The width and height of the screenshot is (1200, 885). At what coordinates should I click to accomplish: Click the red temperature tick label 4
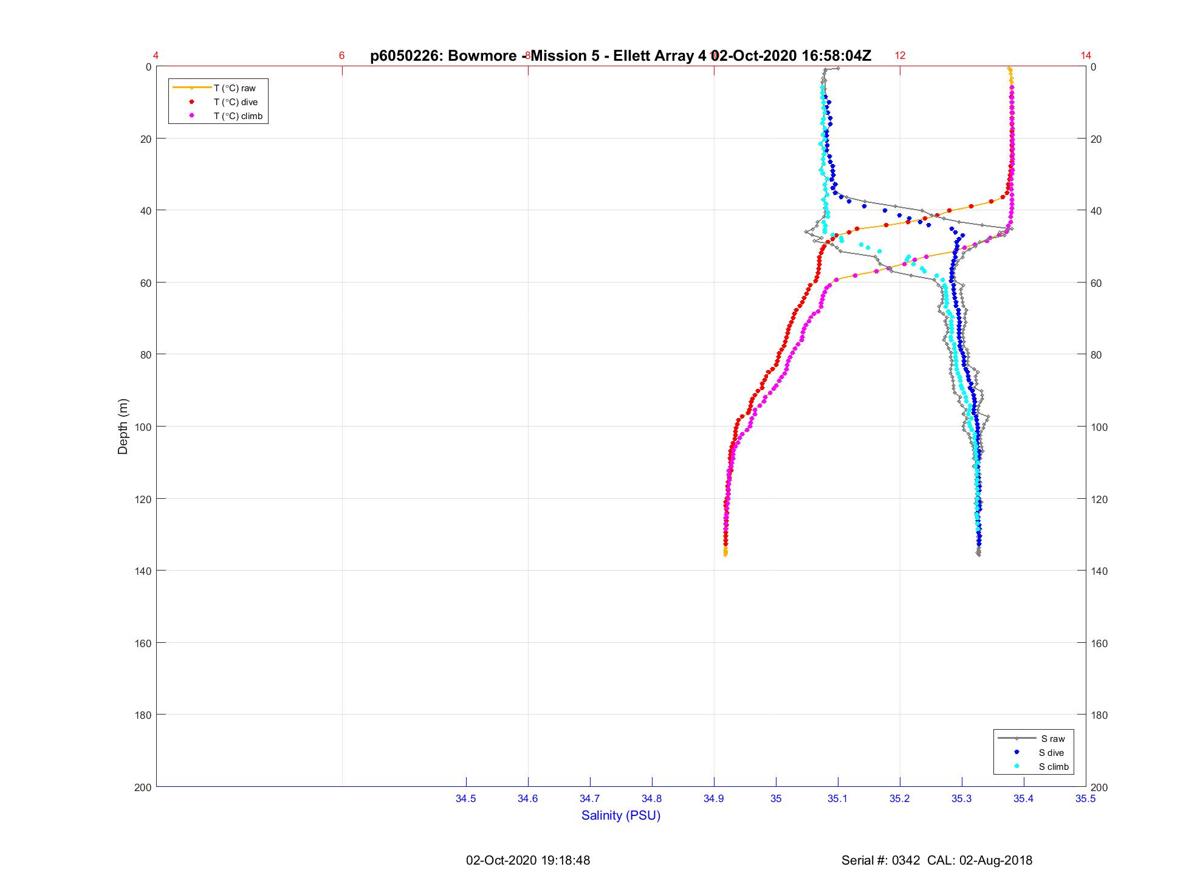click(x=156, y=56)
